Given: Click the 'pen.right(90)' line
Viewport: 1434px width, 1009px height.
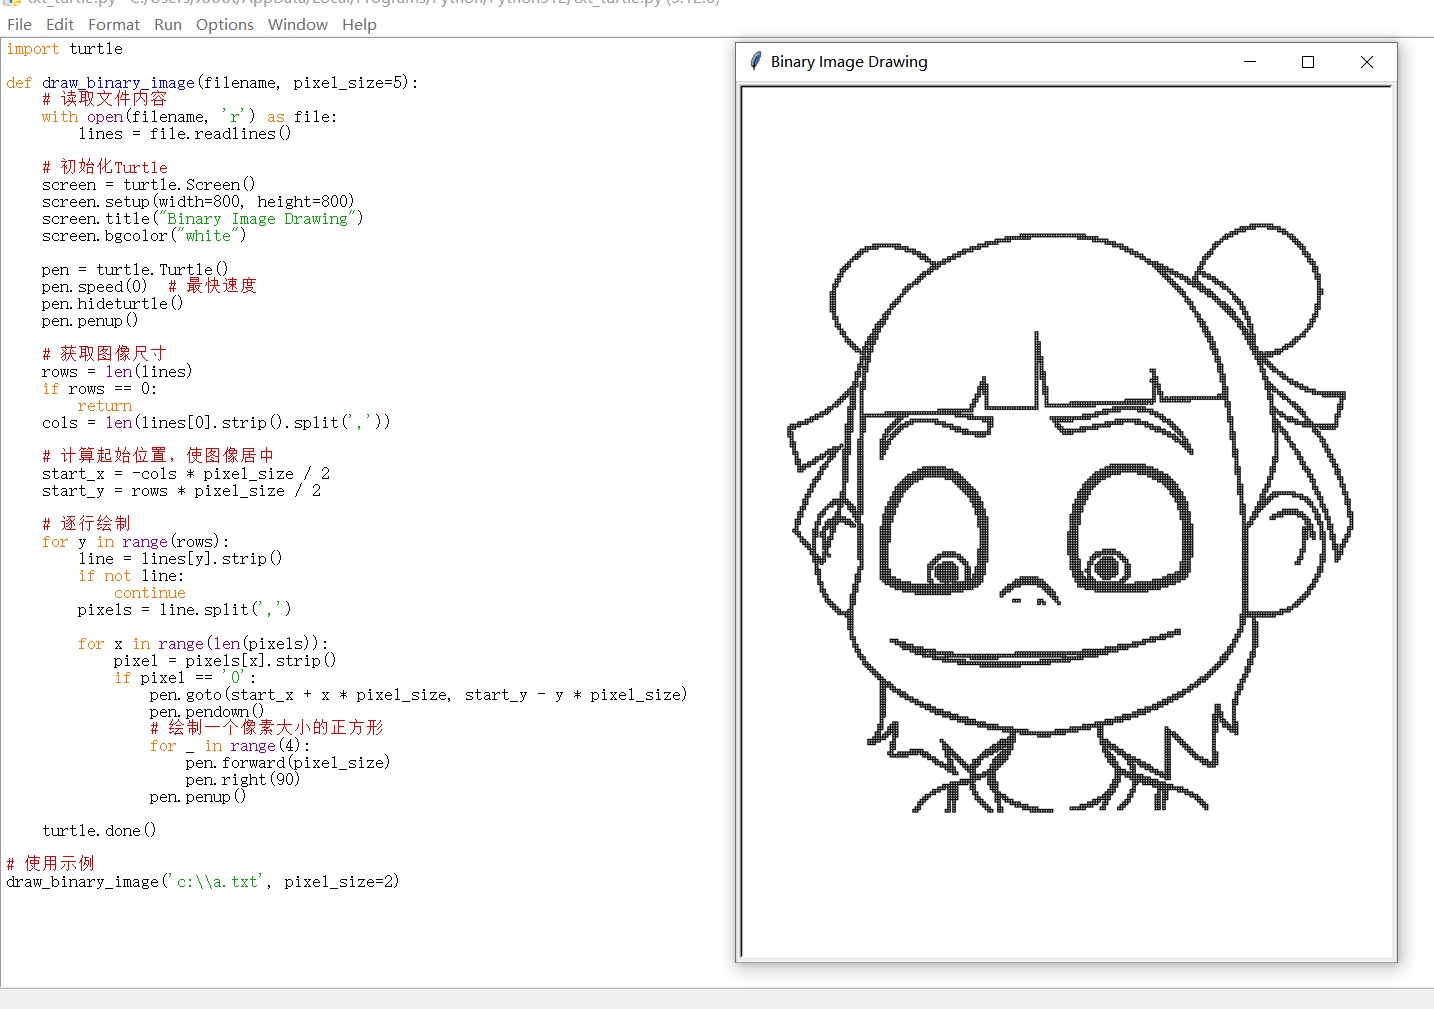Looking at the screenshot, I should (x=243, y=780).
